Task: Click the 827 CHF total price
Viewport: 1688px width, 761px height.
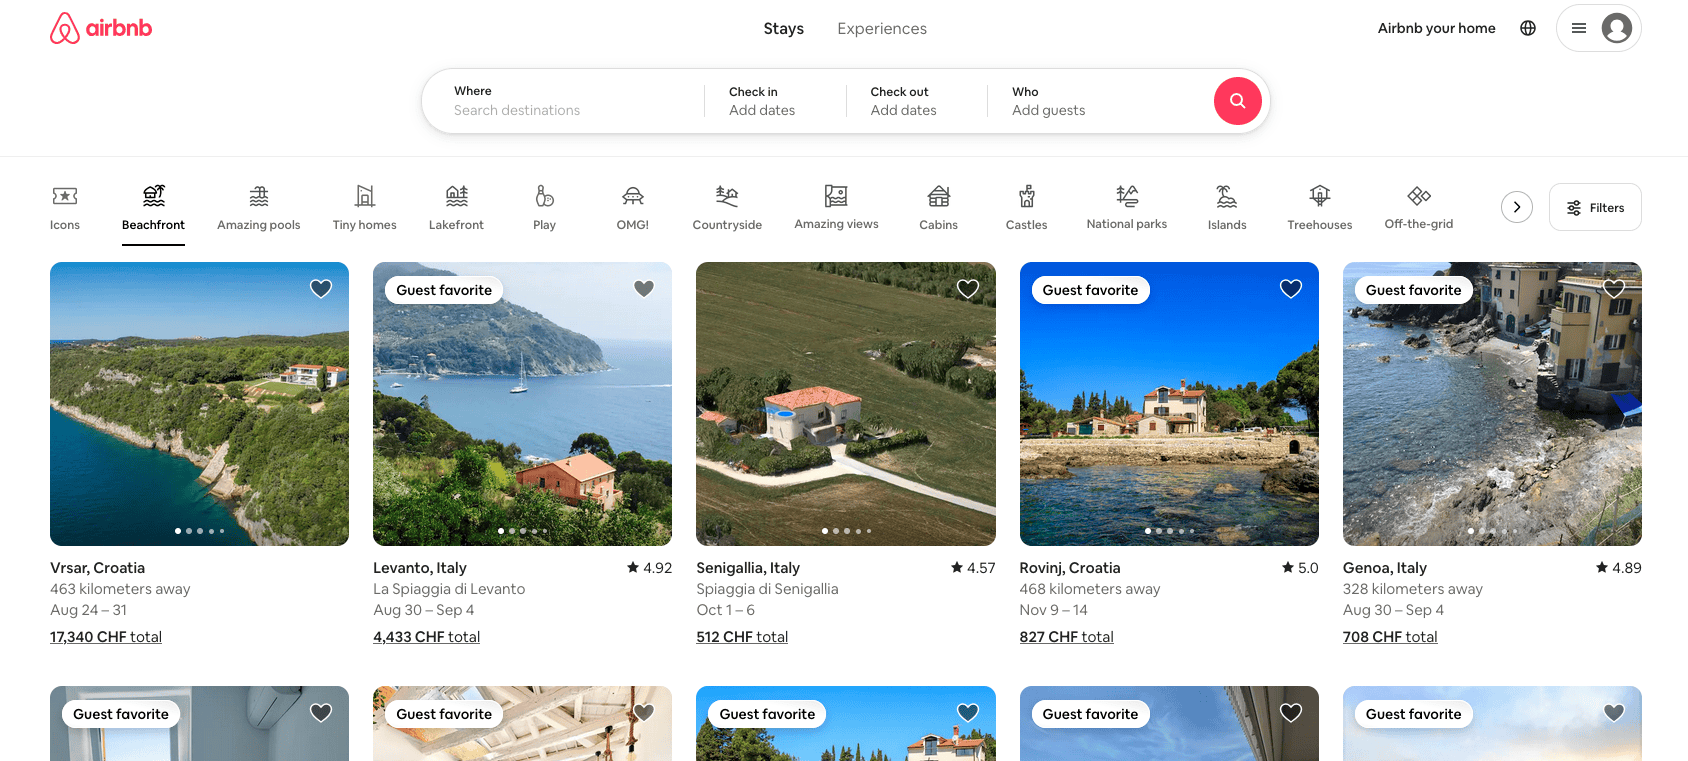Action: coord(1066,637)
